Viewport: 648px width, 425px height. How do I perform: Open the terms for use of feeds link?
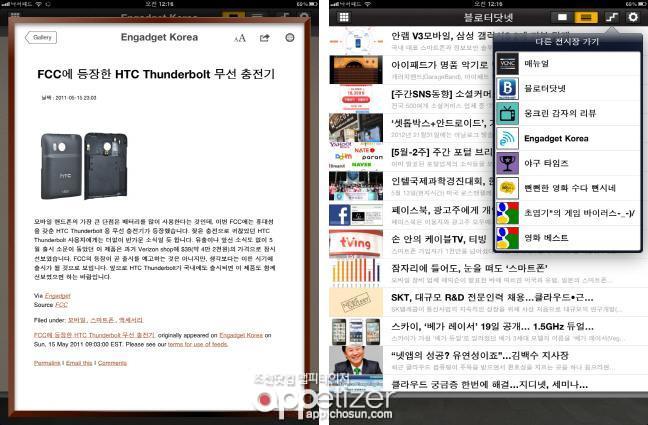click(x=198, y=344)
